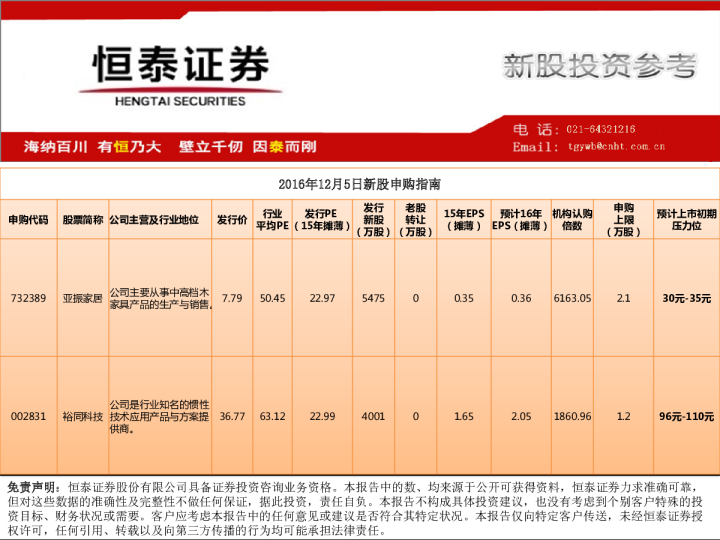
Task: Click the new shares value 5475
Action: 373,298
